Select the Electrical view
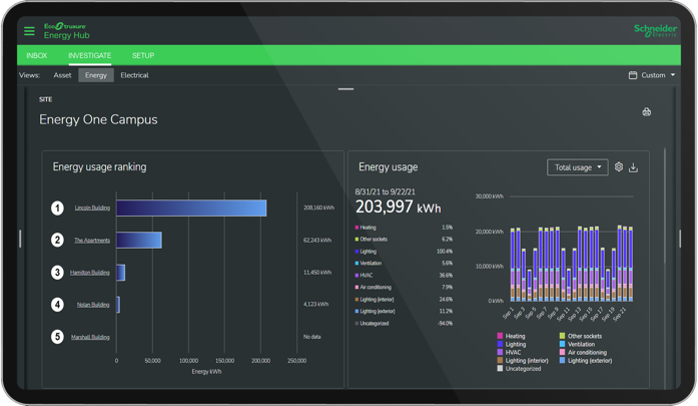Screen dimensions: 698x406 pos(134,75)
